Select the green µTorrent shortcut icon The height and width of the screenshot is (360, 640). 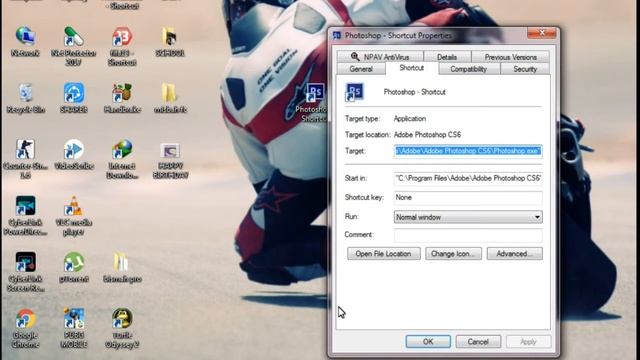point(73,262)
